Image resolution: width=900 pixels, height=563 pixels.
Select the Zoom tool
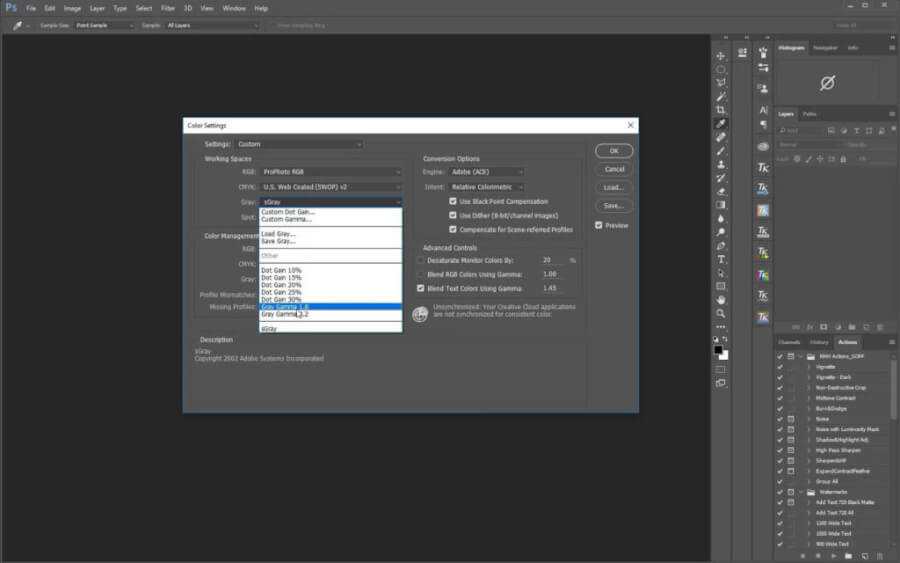pos(720,314)
